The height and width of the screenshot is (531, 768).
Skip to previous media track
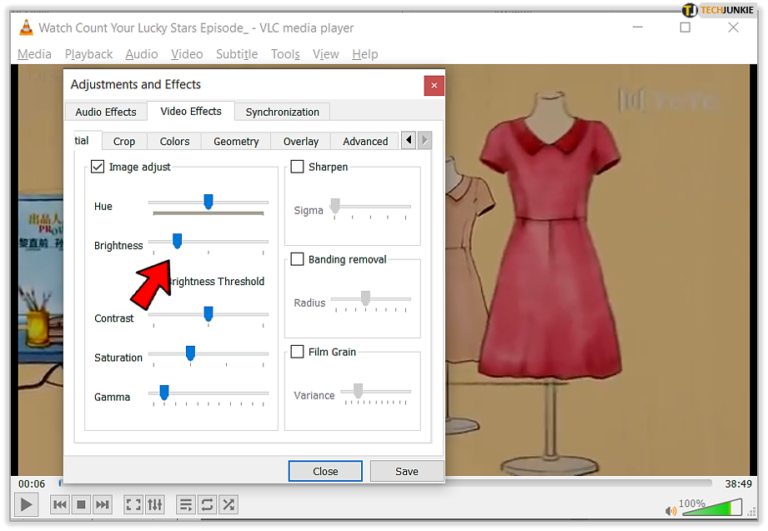60,505
